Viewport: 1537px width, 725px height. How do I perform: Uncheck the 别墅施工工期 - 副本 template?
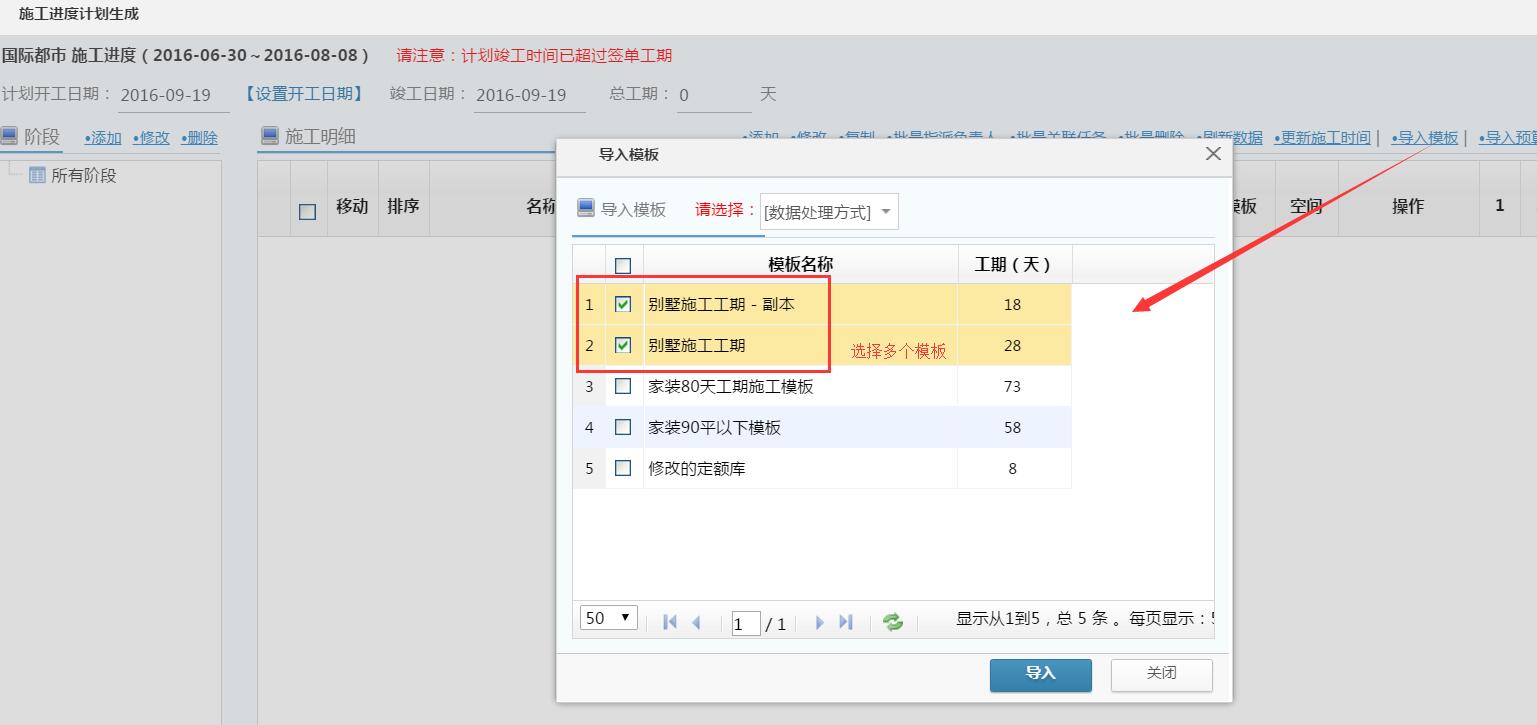(623, 304)
